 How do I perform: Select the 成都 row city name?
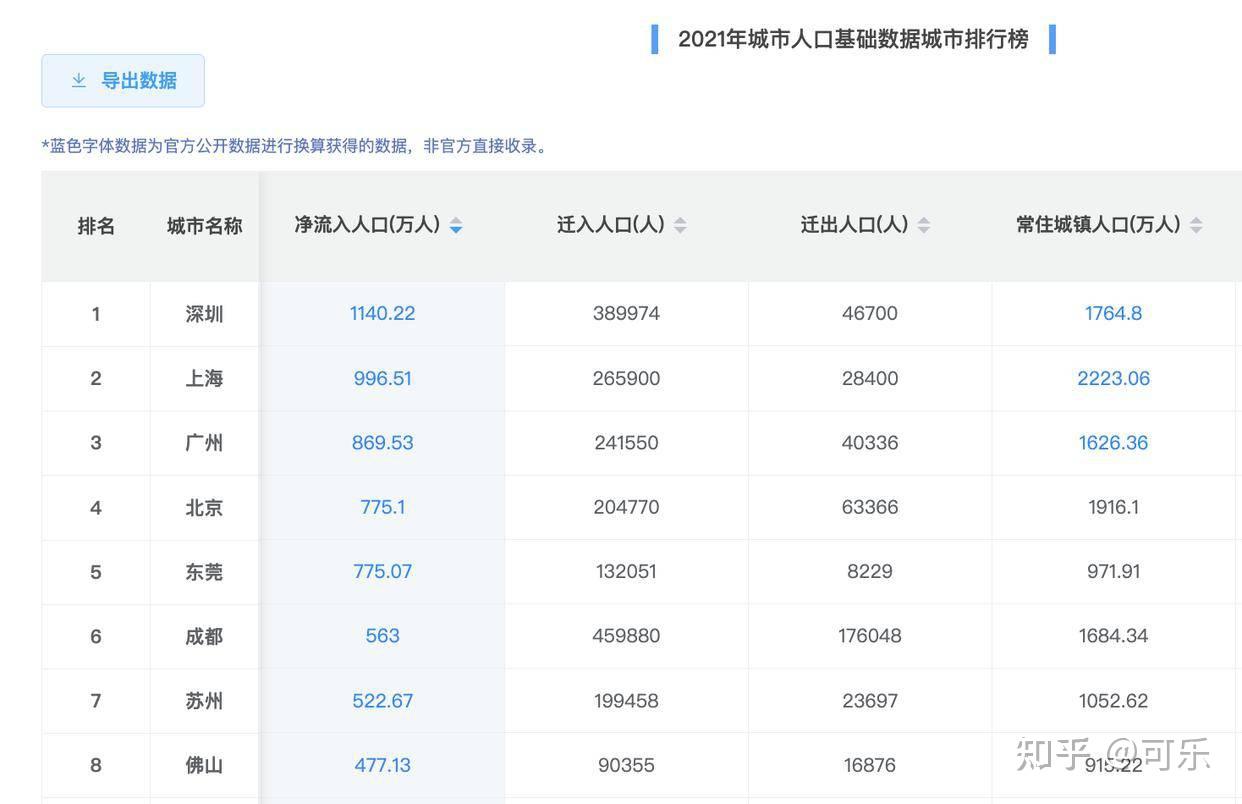(x=204, y=636)
